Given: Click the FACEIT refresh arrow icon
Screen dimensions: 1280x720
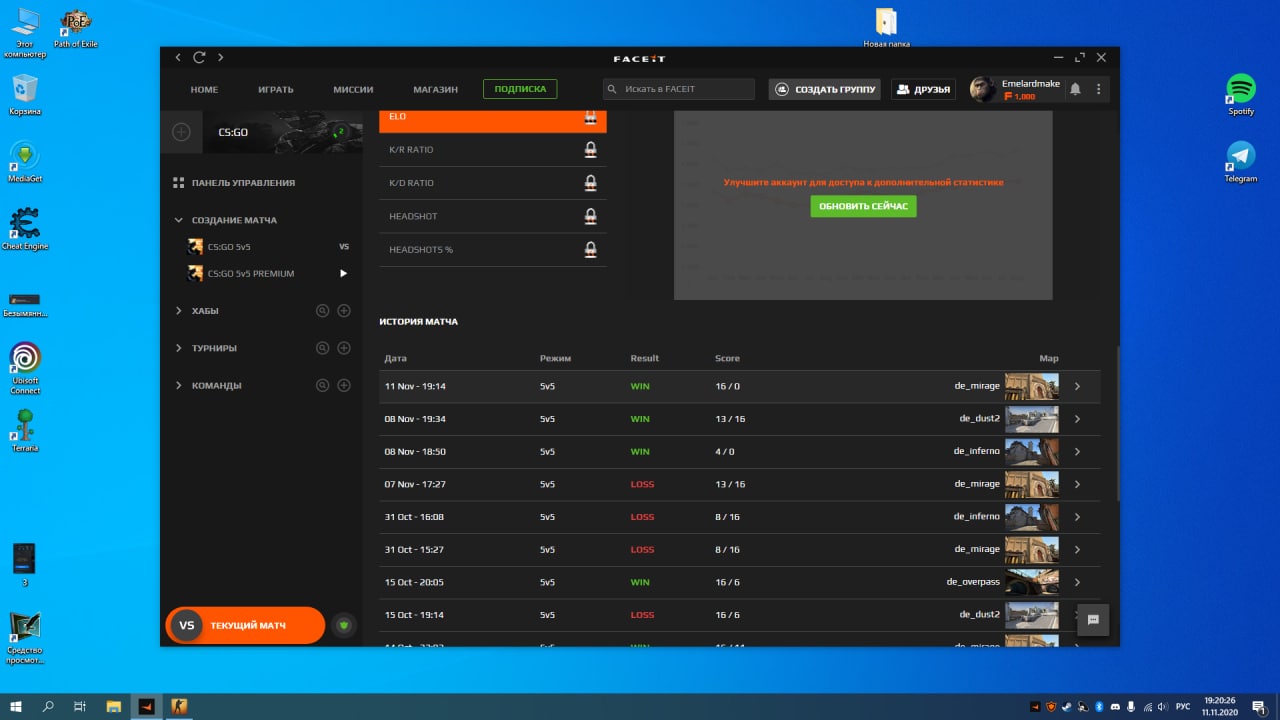Looking at the screenshot, I should pyautogui.click(x=199, y=58).
